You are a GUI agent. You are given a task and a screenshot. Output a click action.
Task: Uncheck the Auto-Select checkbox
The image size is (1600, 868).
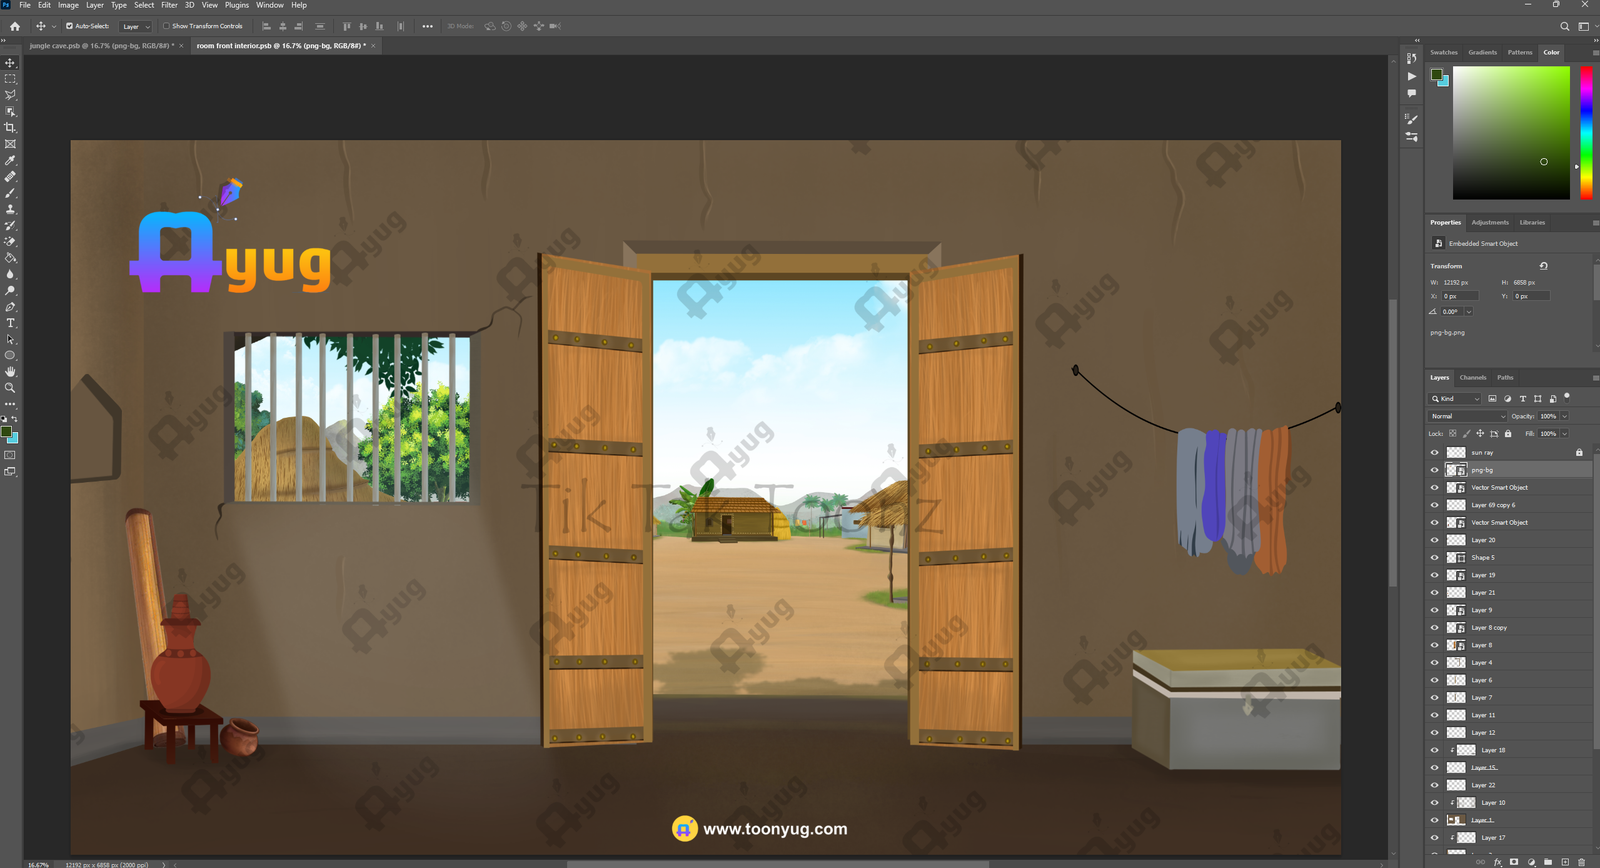point(69,26)
